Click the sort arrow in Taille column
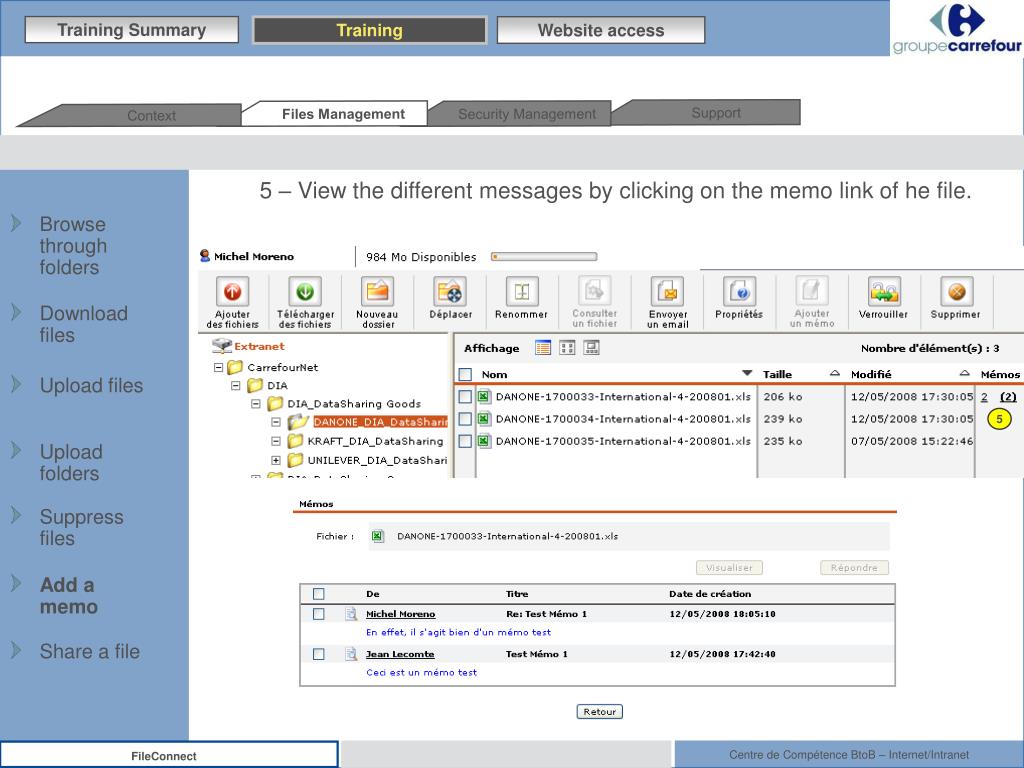 coord(835,373)
